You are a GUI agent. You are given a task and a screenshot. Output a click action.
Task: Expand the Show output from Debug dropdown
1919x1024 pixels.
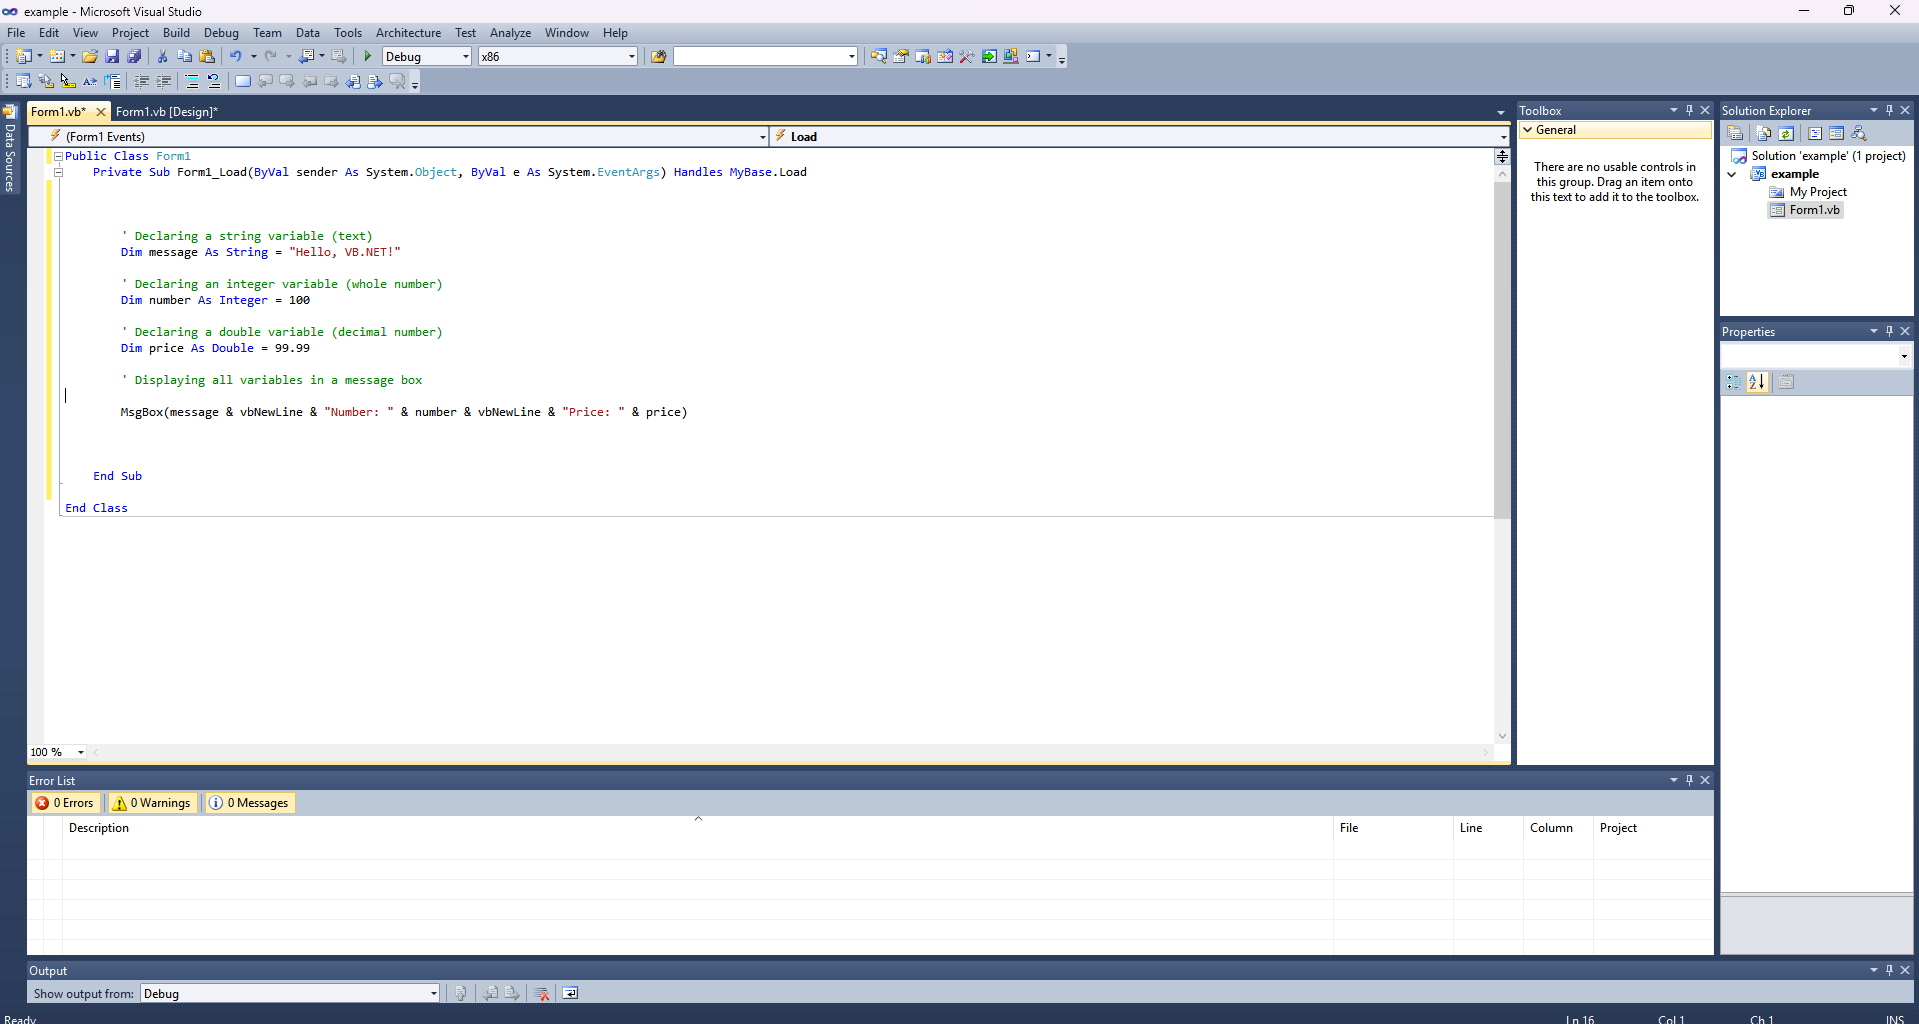[431, 993]
